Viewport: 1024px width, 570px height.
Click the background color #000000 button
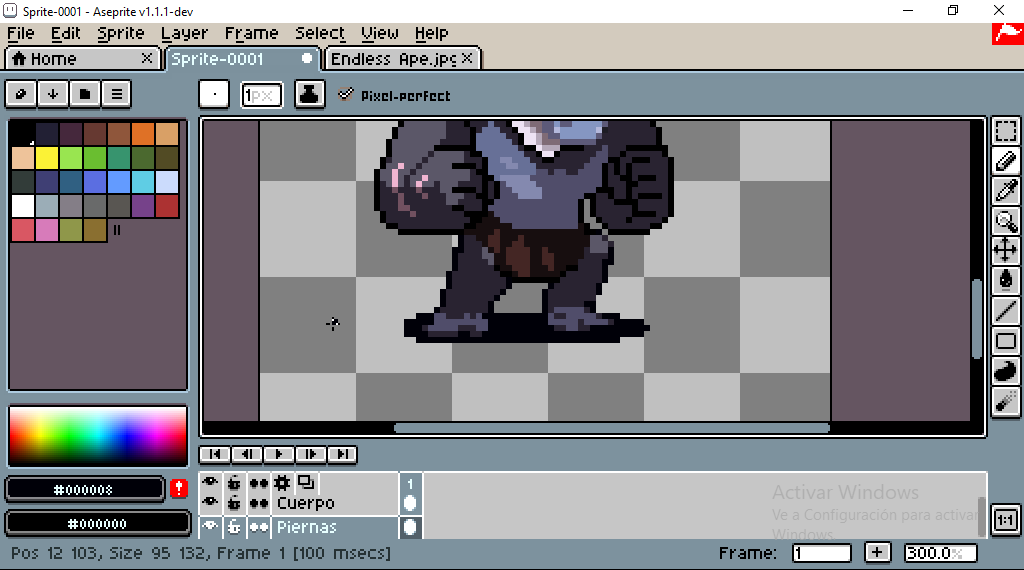coord(97,524)
